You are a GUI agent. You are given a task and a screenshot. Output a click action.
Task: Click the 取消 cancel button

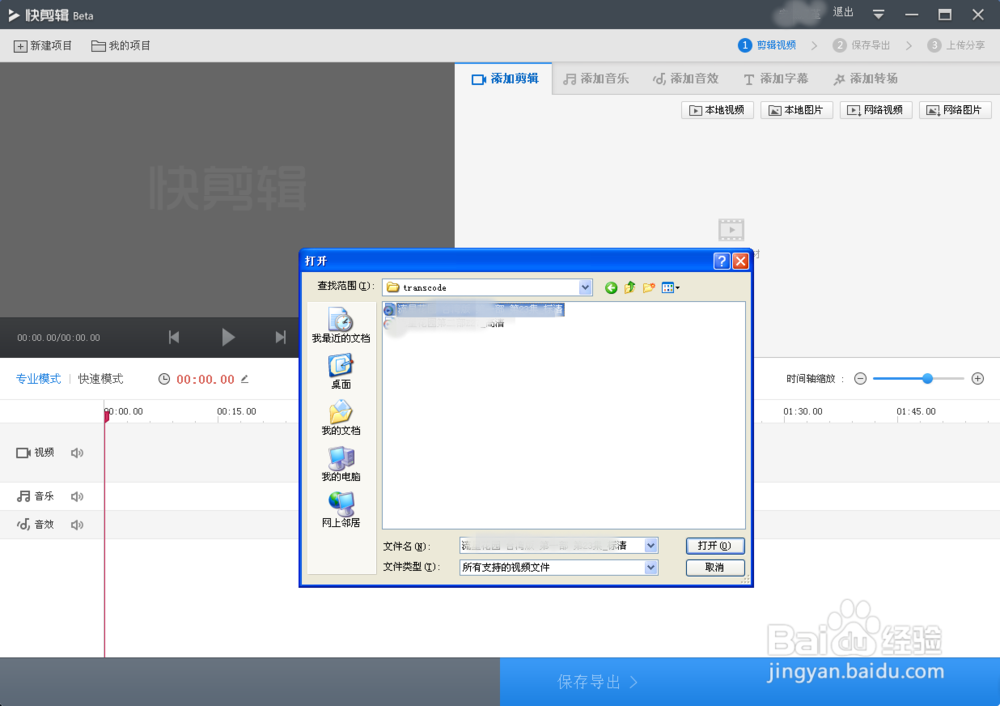click(715, 568)
